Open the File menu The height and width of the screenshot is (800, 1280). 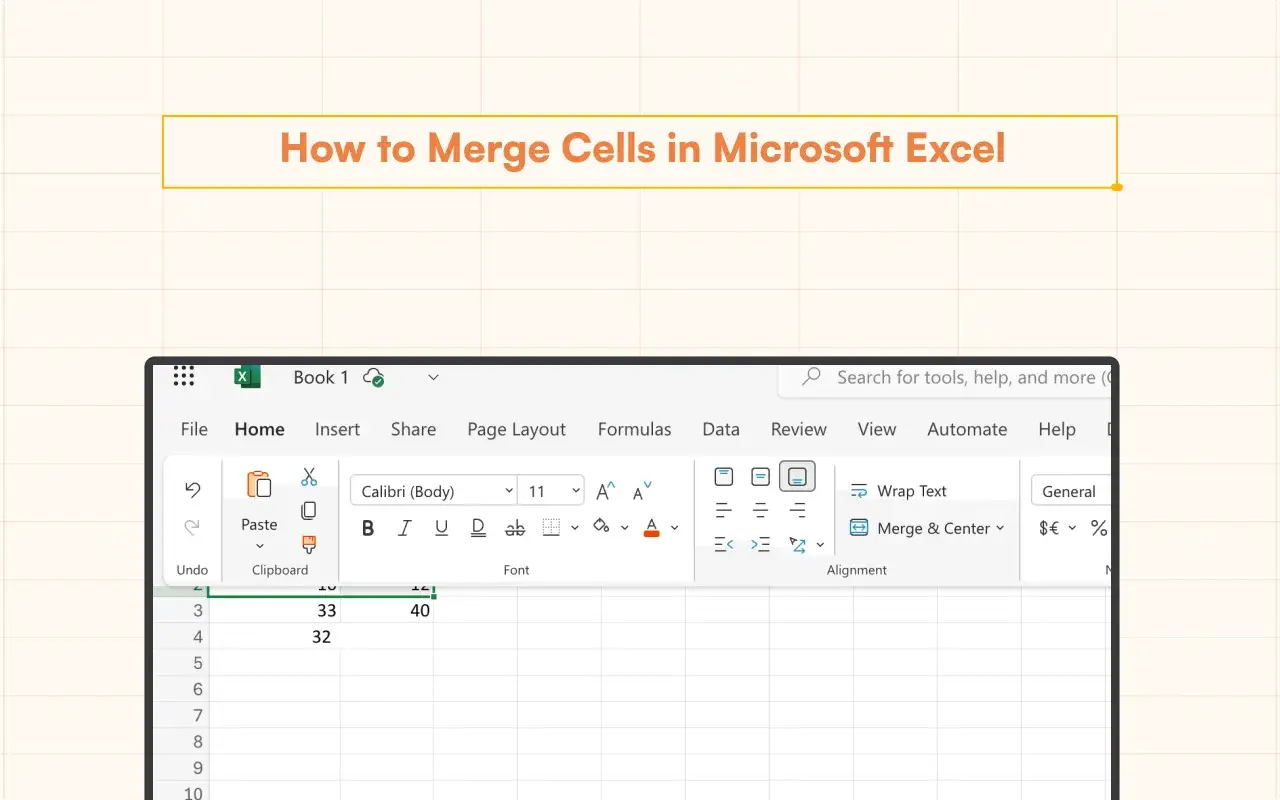(194, 429)
